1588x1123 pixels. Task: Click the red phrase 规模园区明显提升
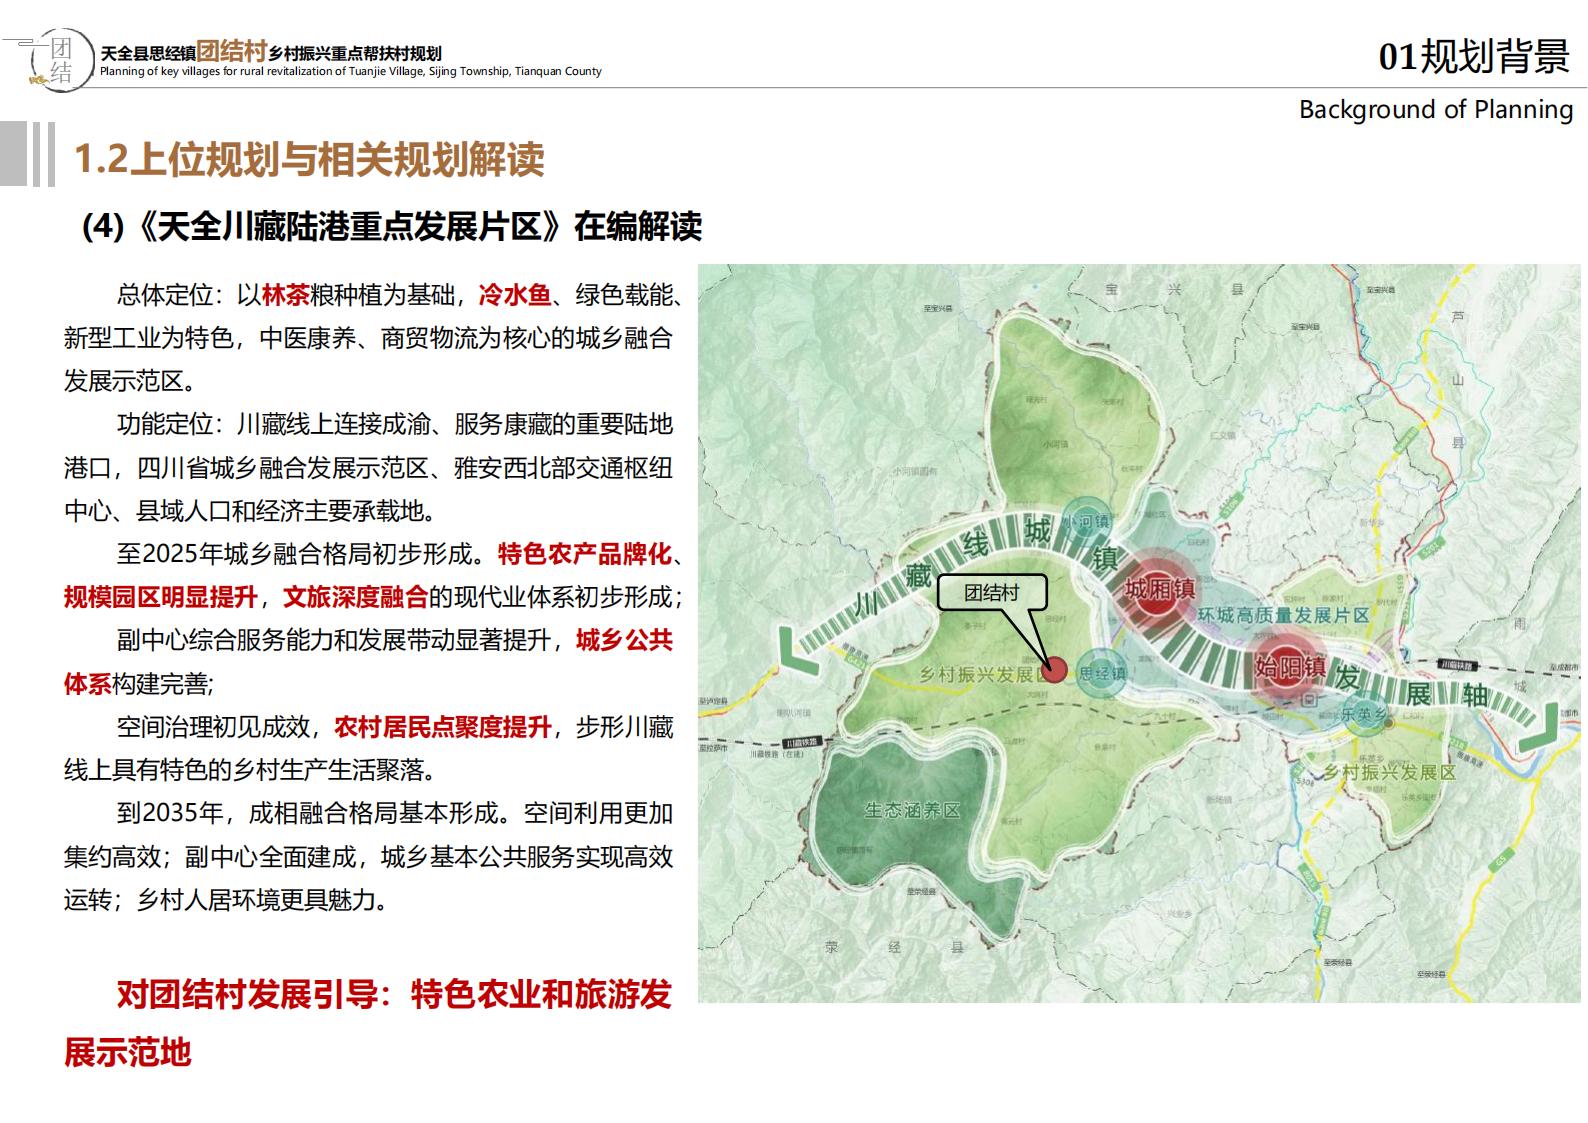(x=161, y=597)
